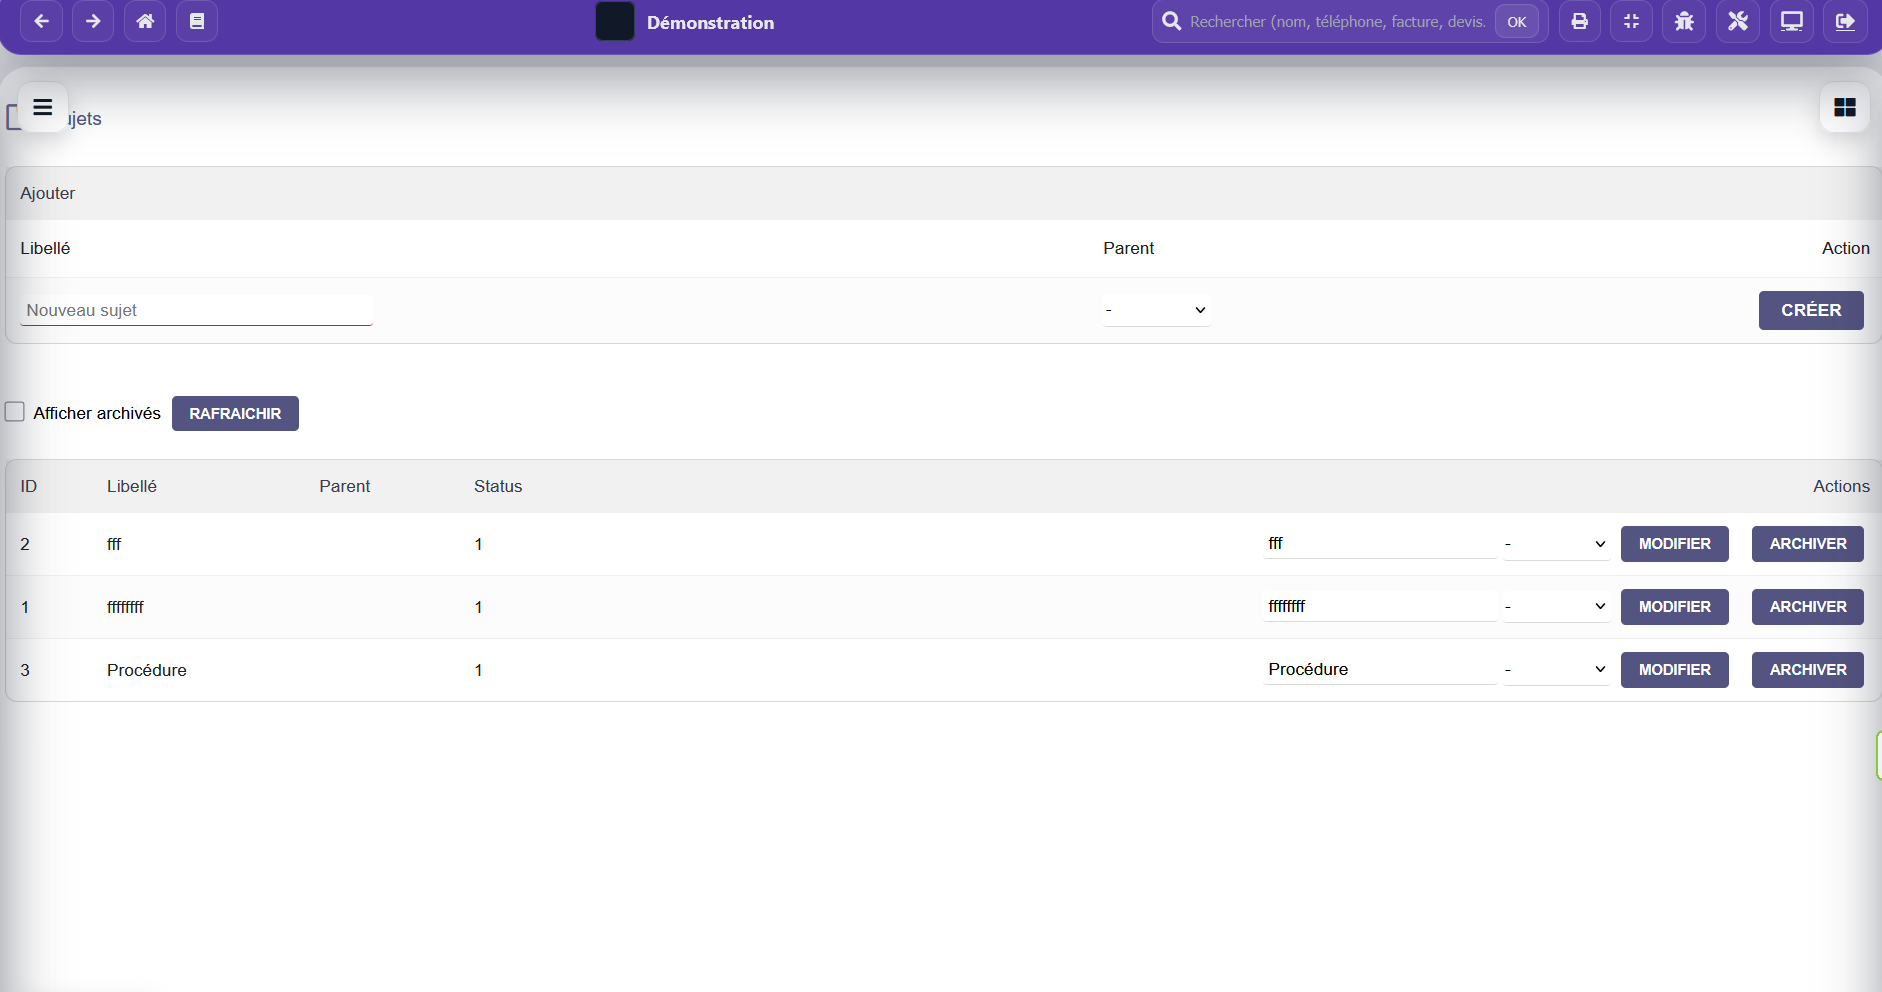Image resolution: width=1882 pixels, height=992 pixels.
Task: Go back with the left arrow button
Action: click(x=41, y=21)
